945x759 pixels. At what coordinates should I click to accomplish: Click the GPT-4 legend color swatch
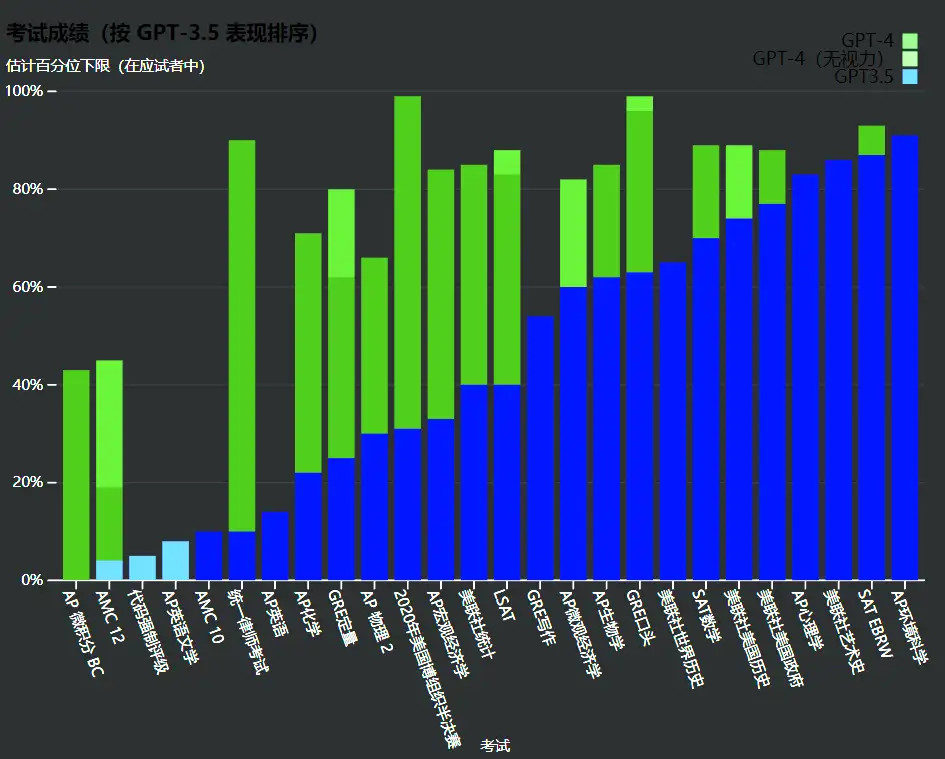[x=910, y=41]
